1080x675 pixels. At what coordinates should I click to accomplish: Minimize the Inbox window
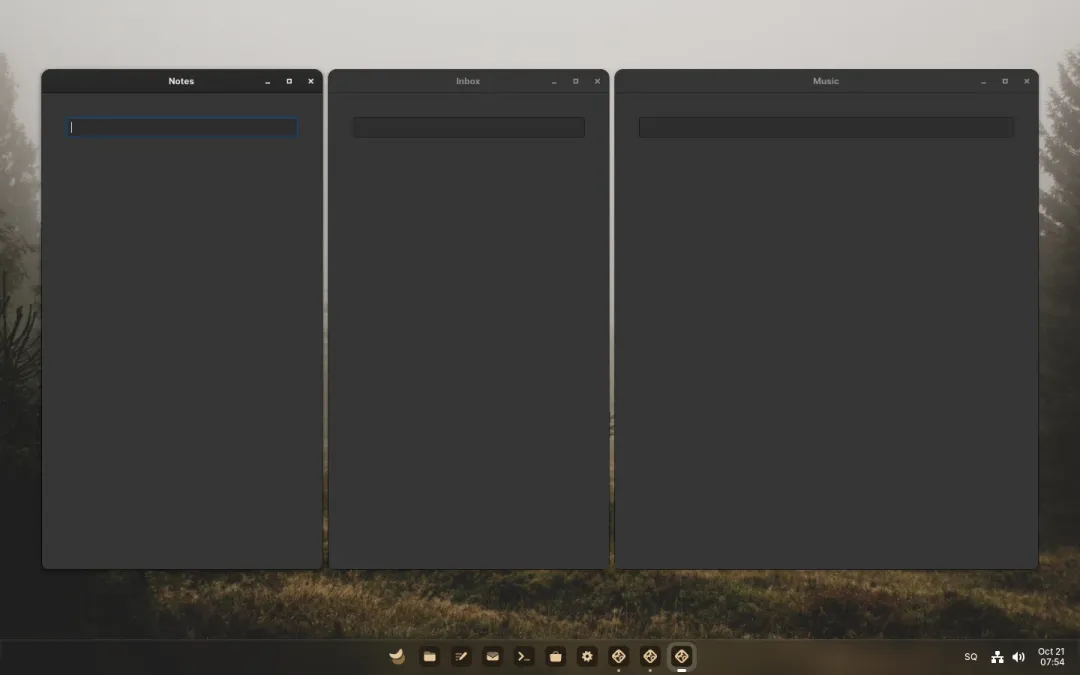(x=554, y=81)
